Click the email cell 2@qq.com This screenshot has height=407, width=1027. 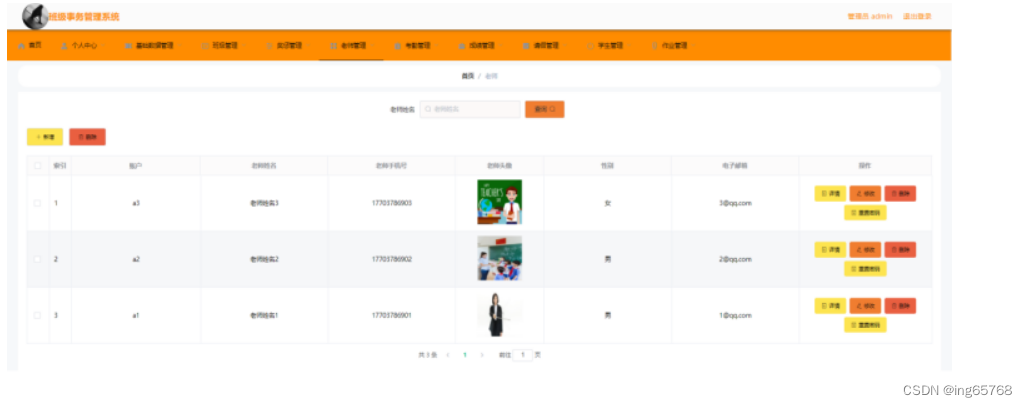point(735,259)
